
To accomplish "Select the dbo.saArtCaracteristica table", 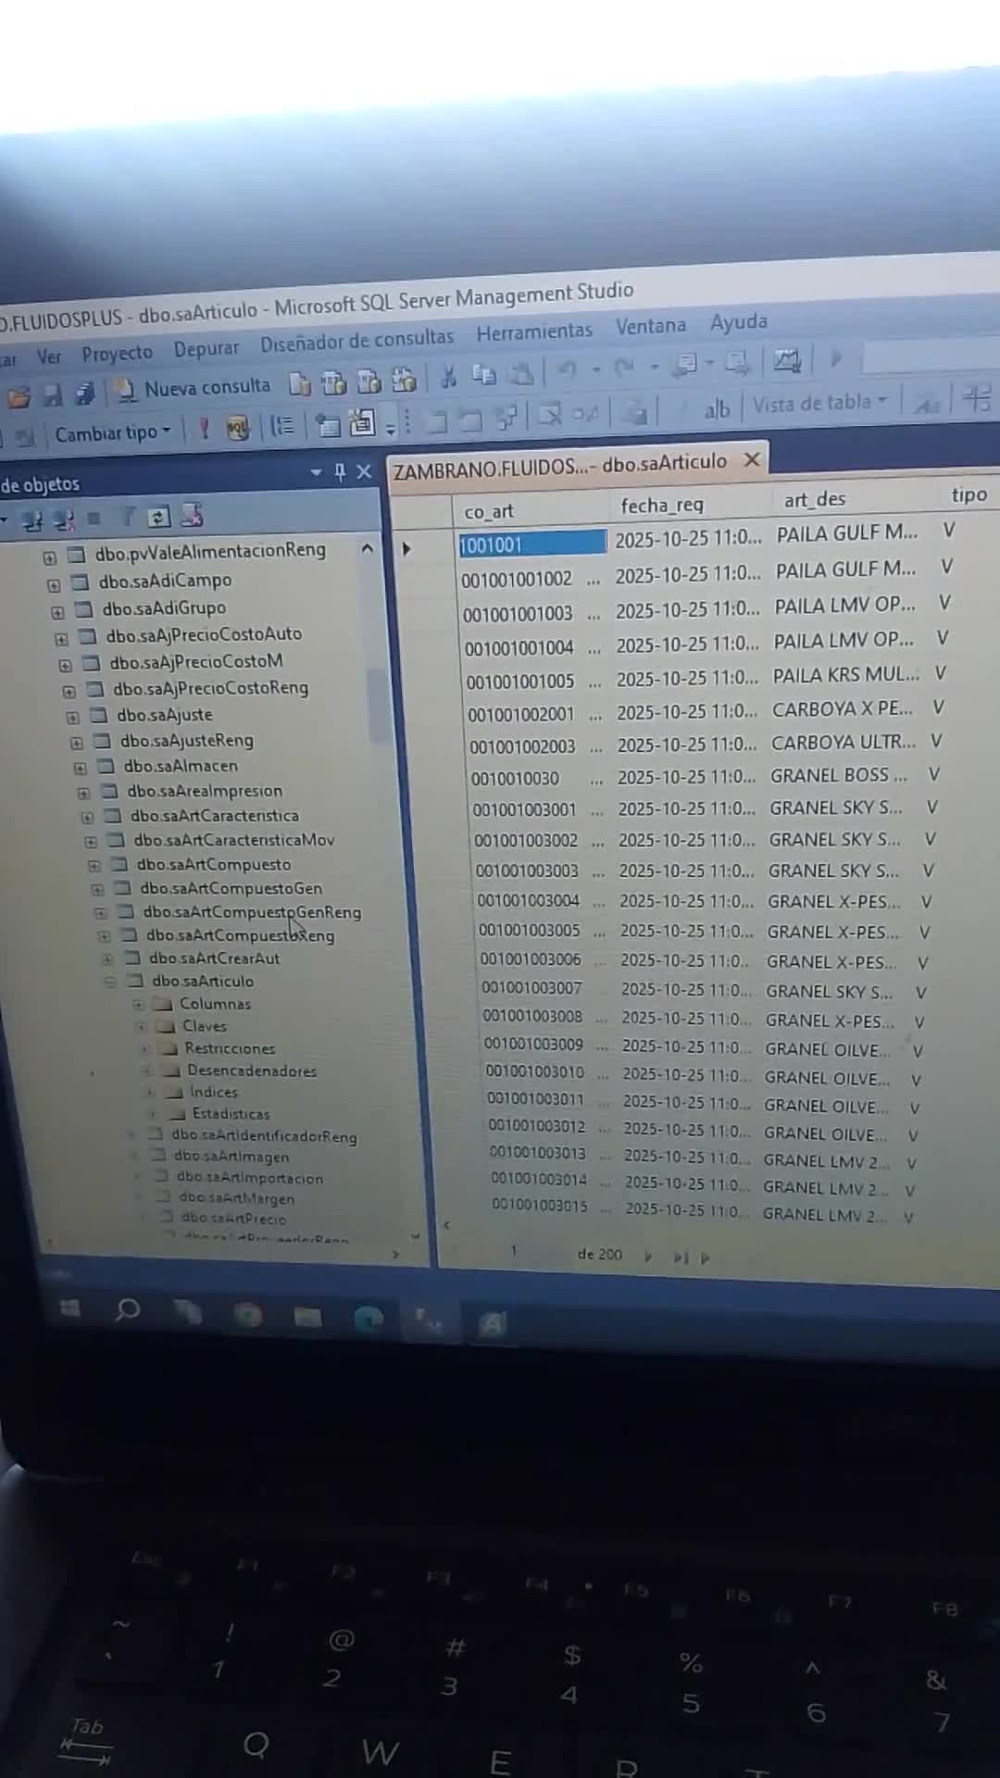I will pos(214,816).
